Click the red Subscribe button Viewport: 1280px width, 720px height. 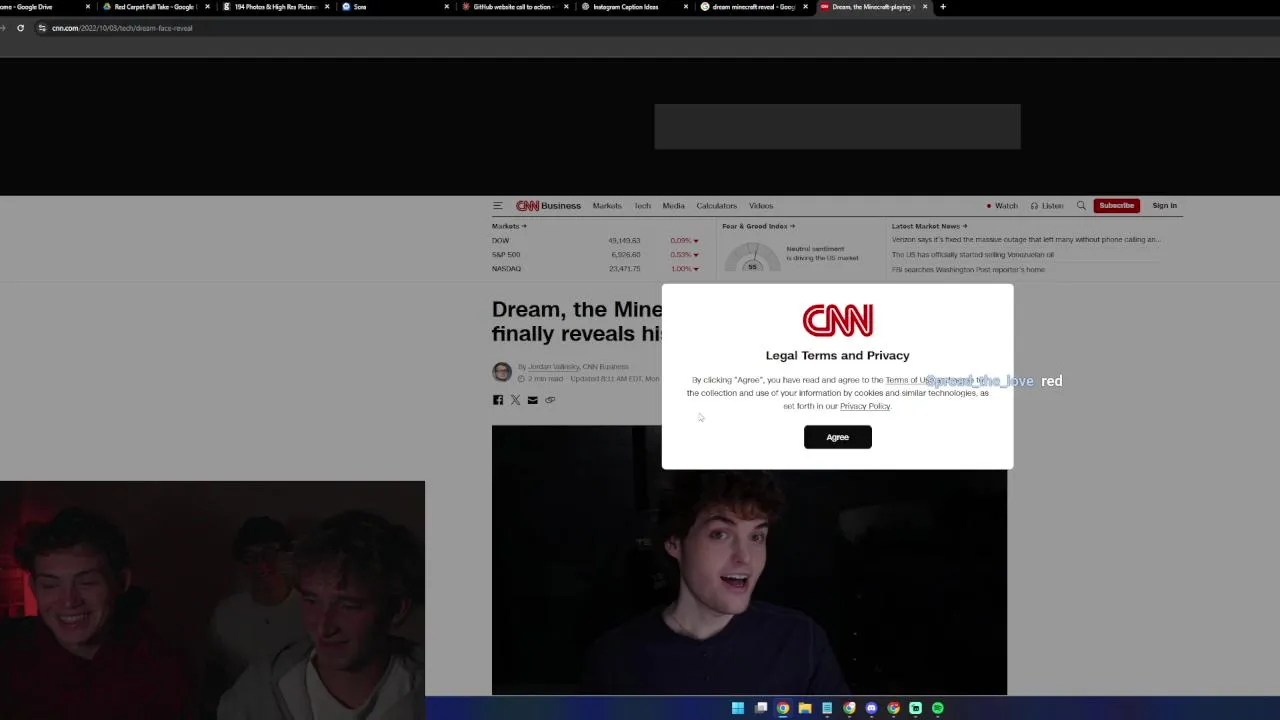tap(1116, 206)
